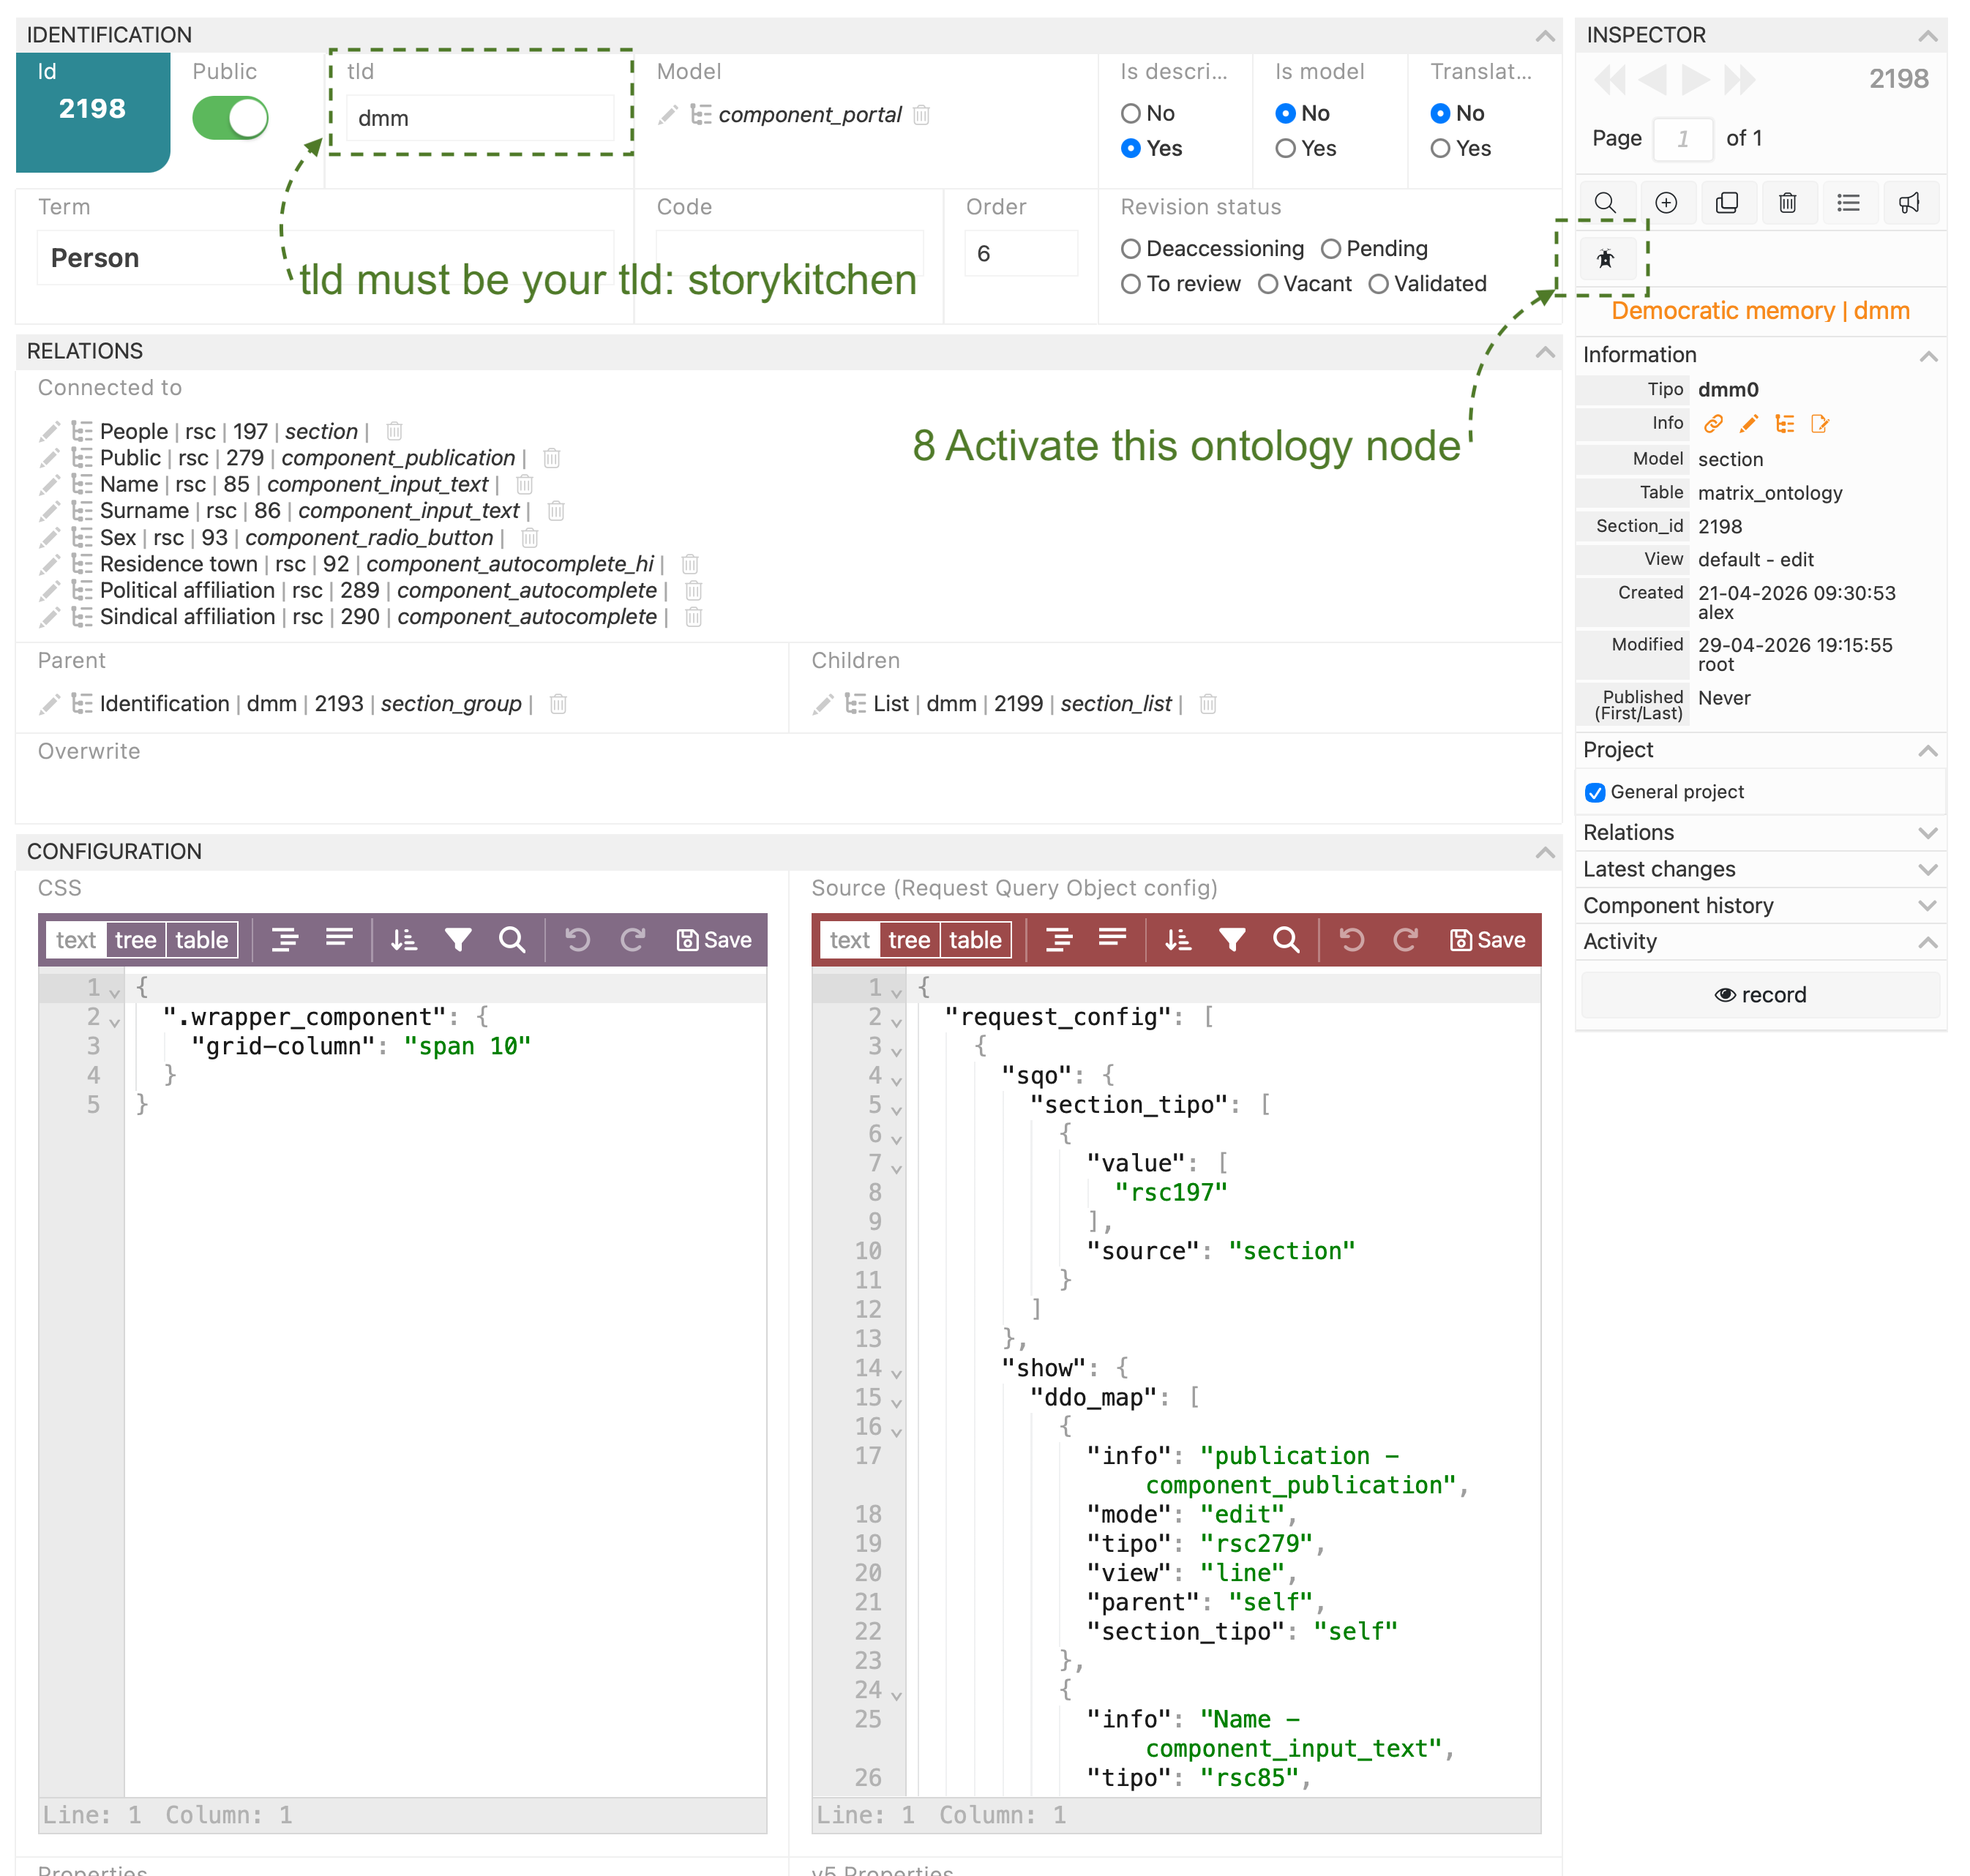Click CSS editor sort icon
Image resolution: width=1970 pixels, height=1876 pixels.
coord(404,940)
